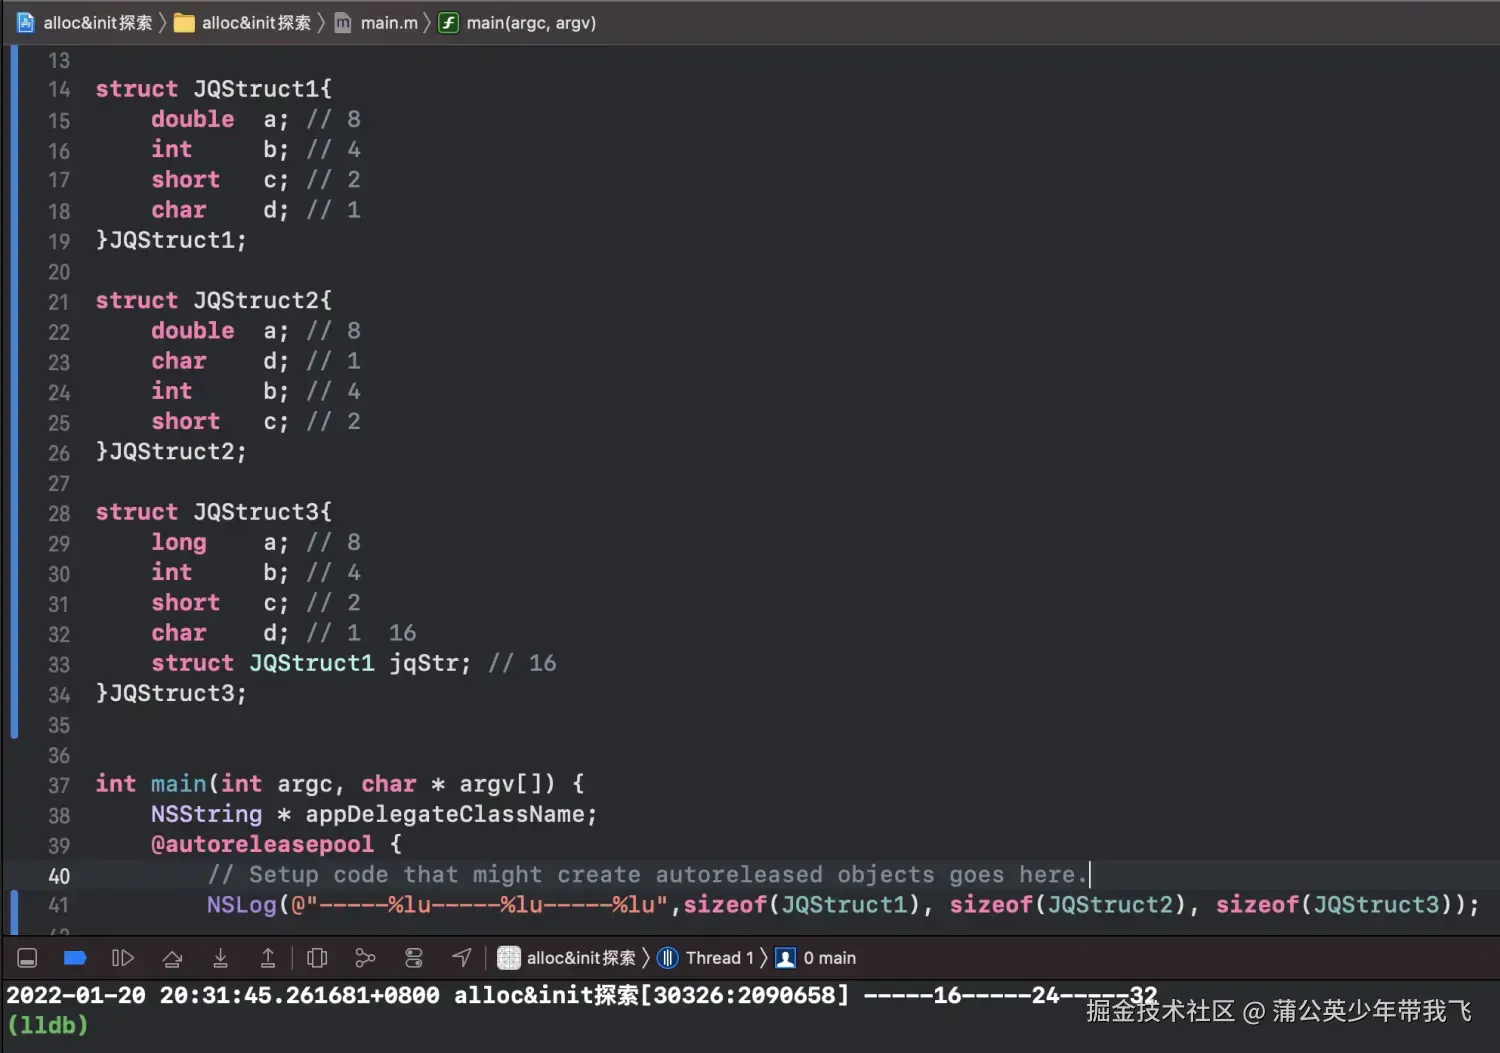Click line number 37 in gutter
The image size is (1500, 1053).
tap(59, 785)
